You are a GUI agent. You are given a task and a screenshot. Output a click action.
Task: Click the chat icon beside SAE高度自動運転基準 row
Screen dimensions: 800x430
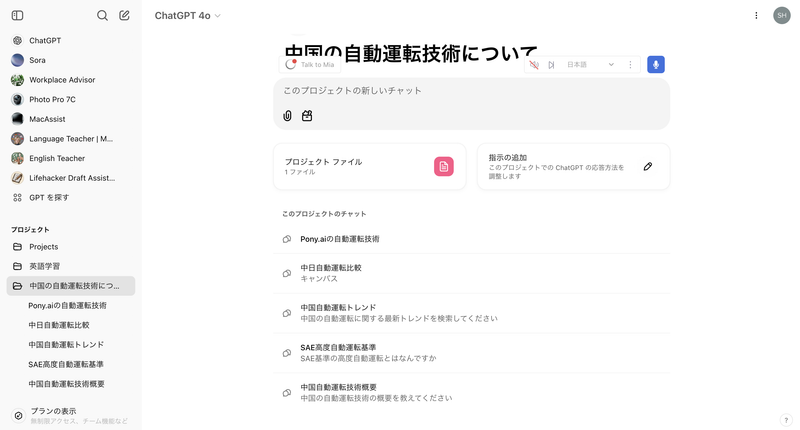(287, 353)
